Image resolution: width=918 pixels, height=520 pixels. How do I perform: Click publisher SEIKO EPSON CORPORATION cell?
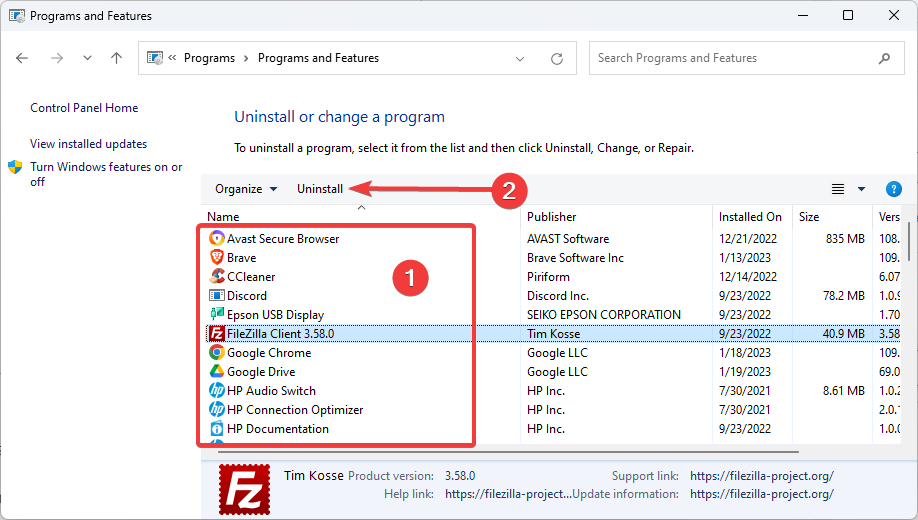(604, 314)
